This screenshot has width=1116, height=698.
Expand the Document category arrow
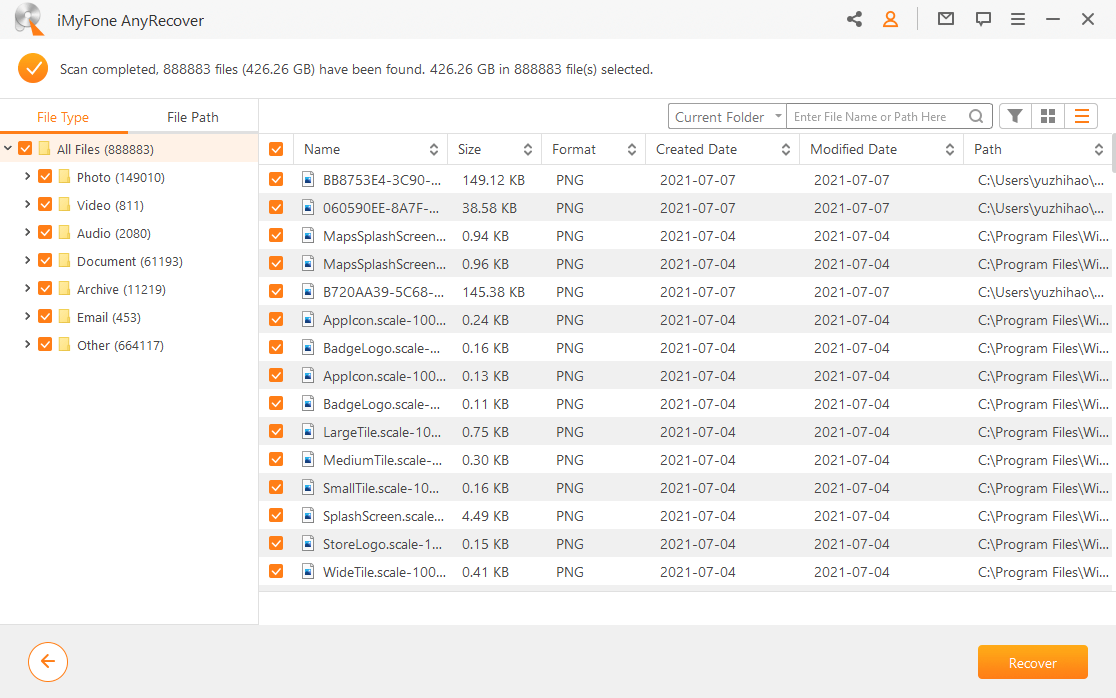click(27, 261)
